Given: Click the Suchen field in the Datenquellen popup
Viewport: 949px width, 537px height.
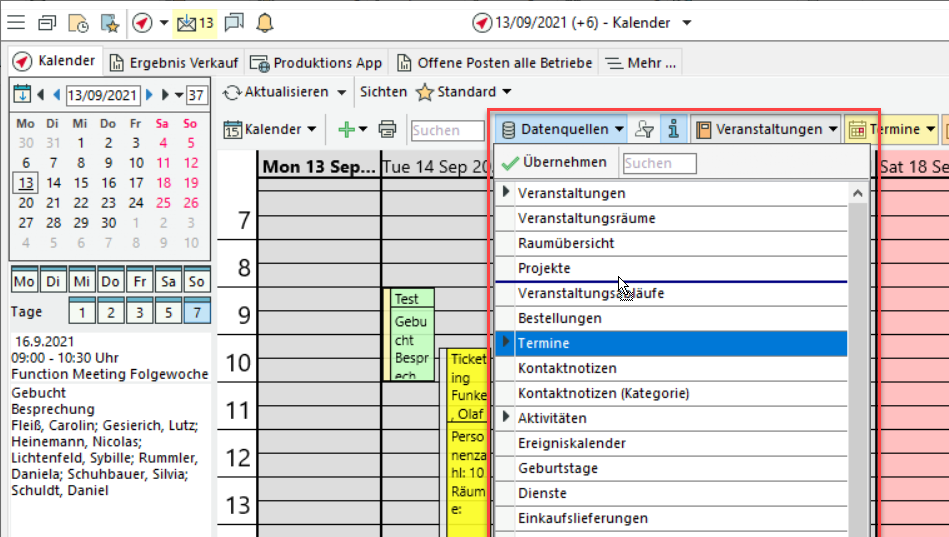Looking at the screenshot, I should pyautogui.click(x=660, y=163).
